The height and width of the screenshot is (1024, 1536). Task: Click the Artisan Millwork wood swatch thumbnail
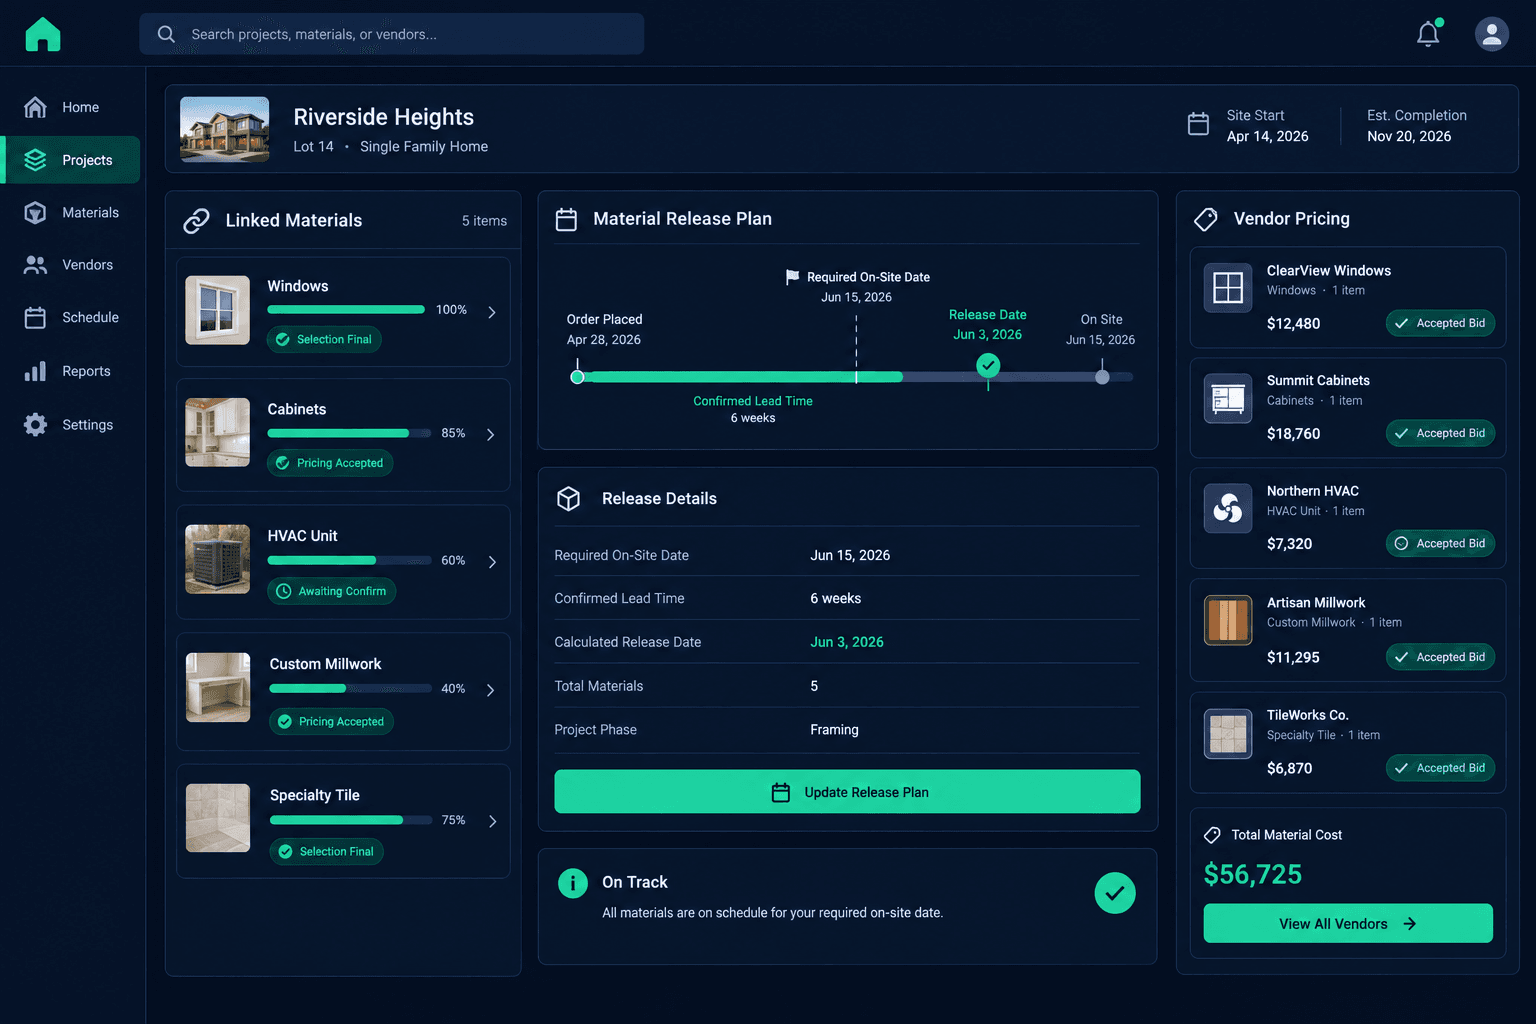pyautogui.click(x=1228, y=621)
